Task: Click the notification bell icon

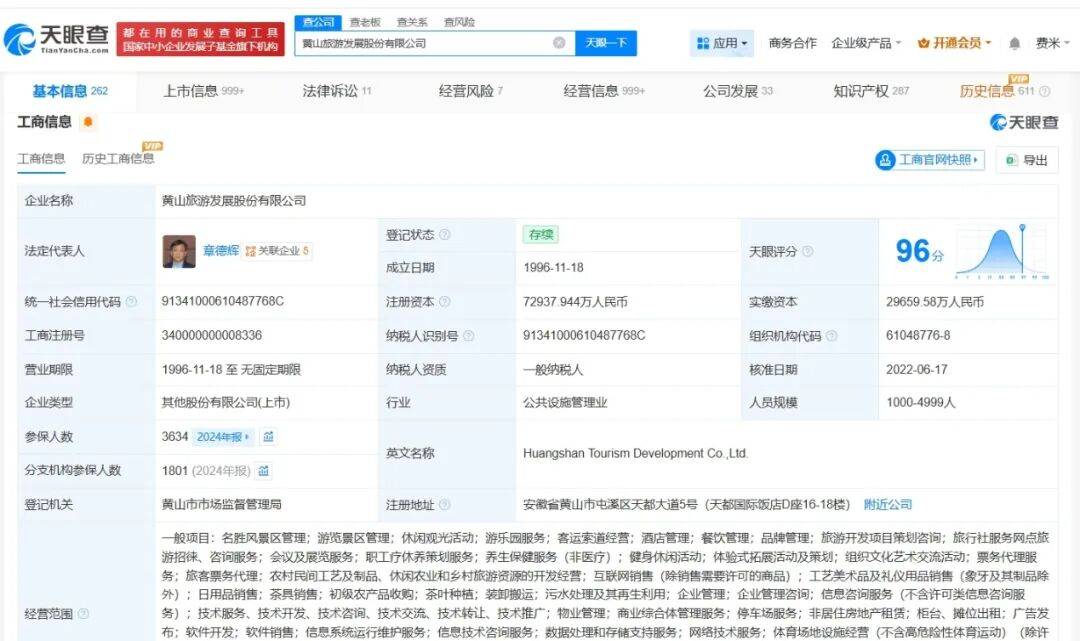Action: [x=1015, y=43]
